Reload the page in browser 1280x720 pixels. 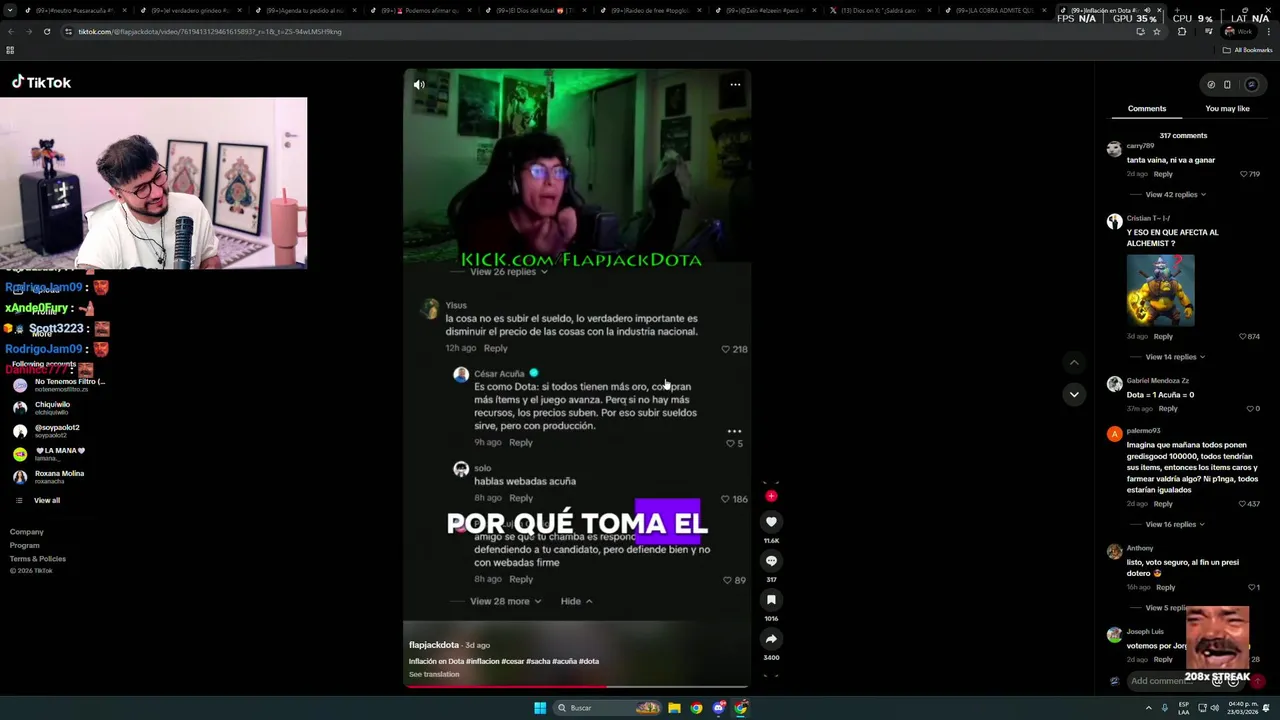tap(47, 32)
